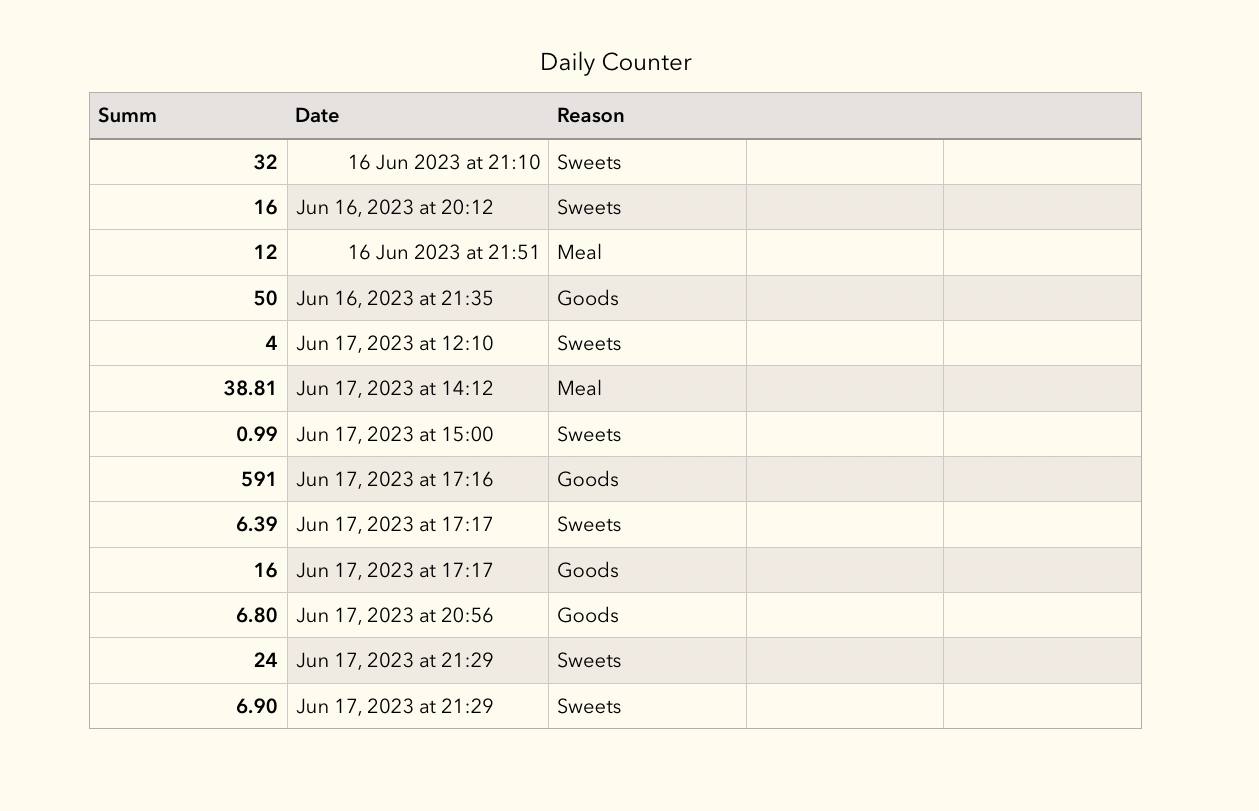Click the Summ cell with value 6.90
The image size is (1259, 811).
click(x=188, y=706)
